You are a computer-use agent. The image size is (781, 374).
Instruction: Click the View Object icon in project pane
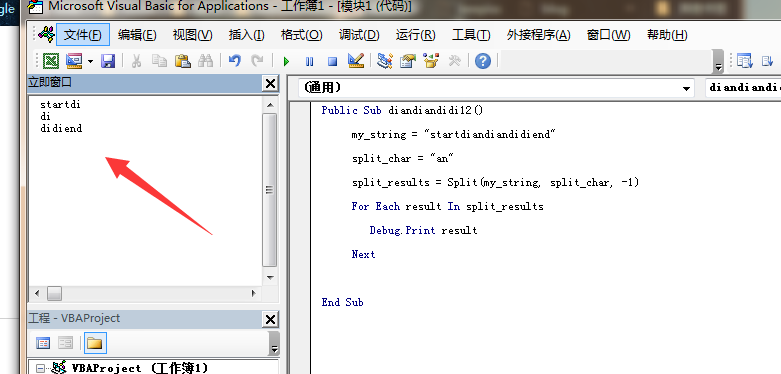(x=66, y=343)
